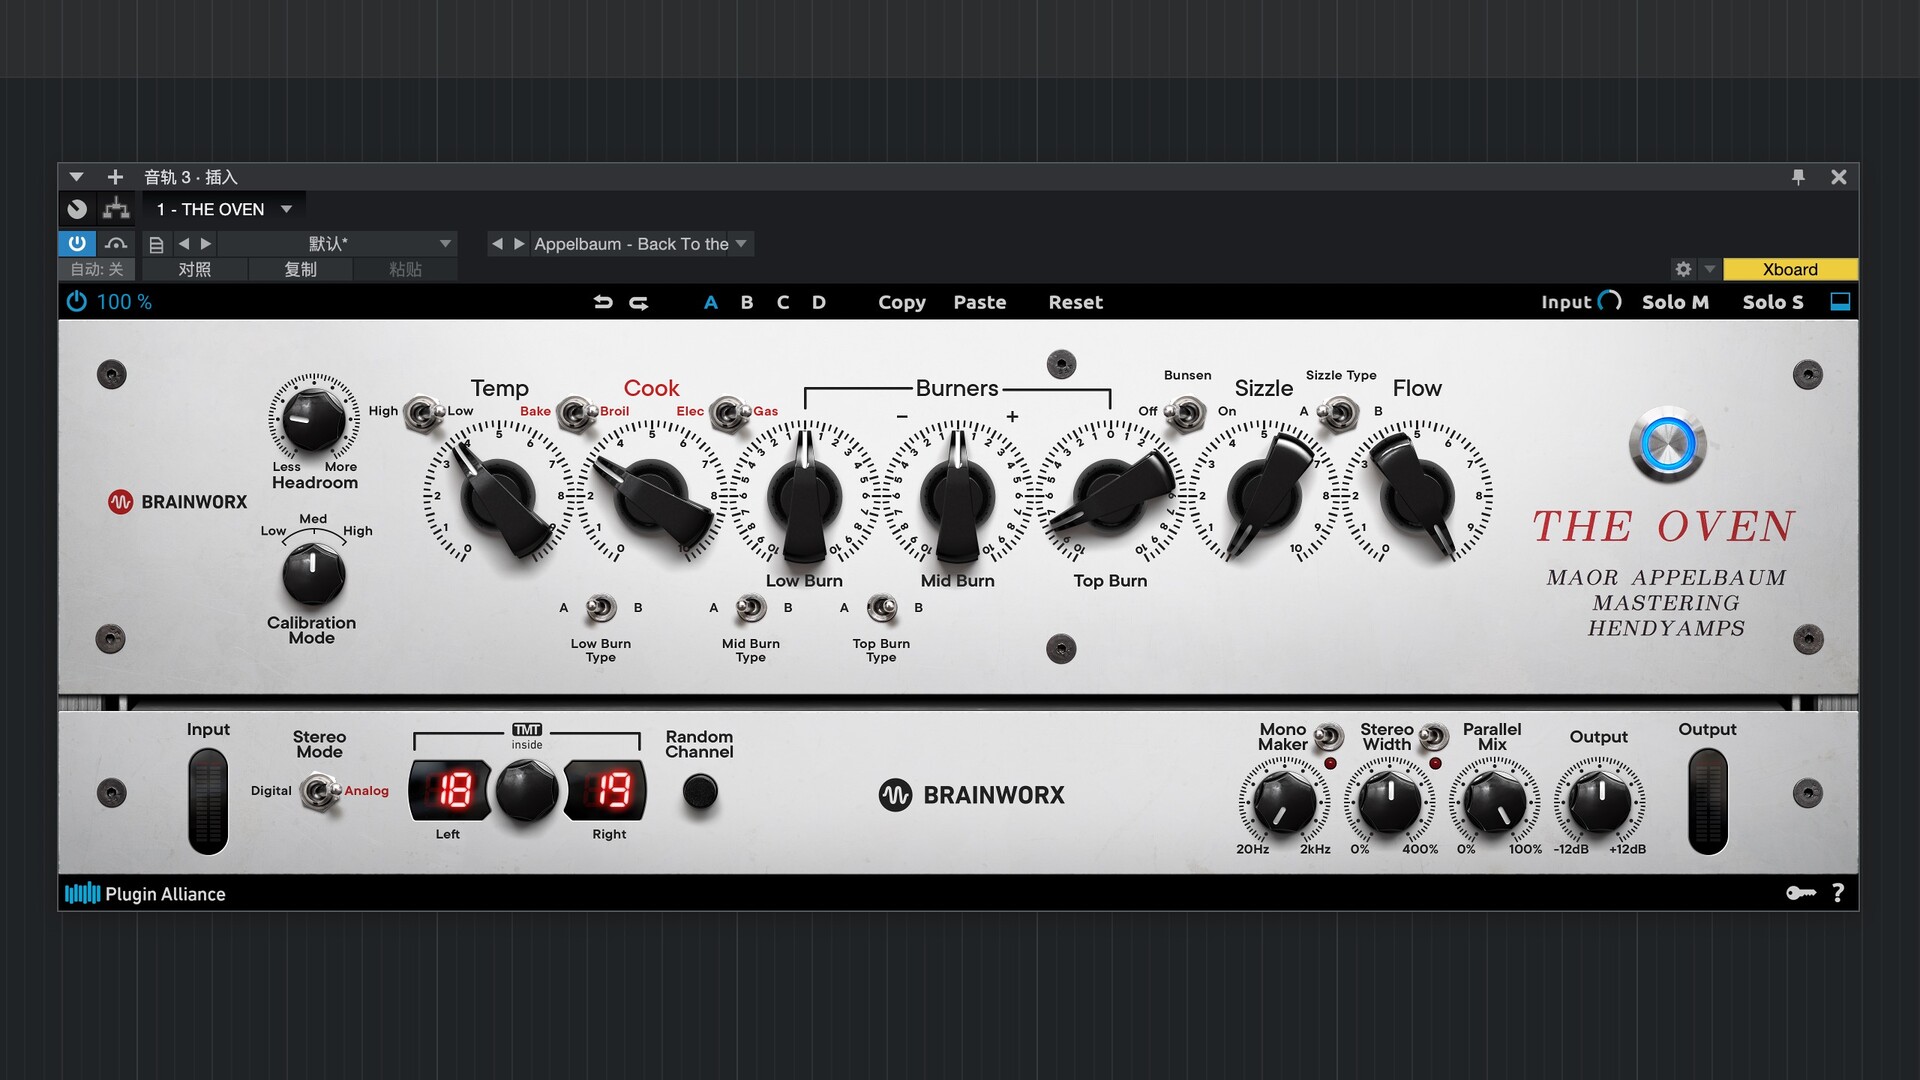The height and width of the screenshot is (1080, 1920).
Task: Toggle the Mono Maker switch
Action: 1328,737
